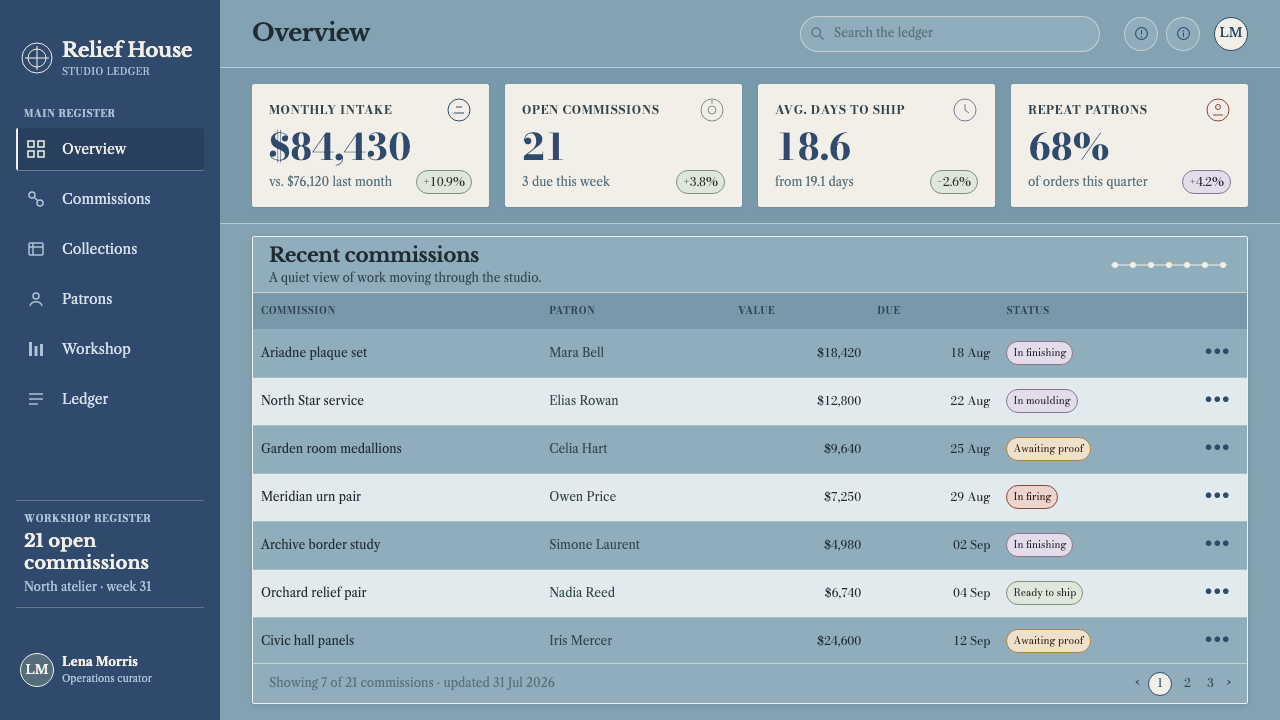Click the Open Commissions card icon

tap(712, 110)
